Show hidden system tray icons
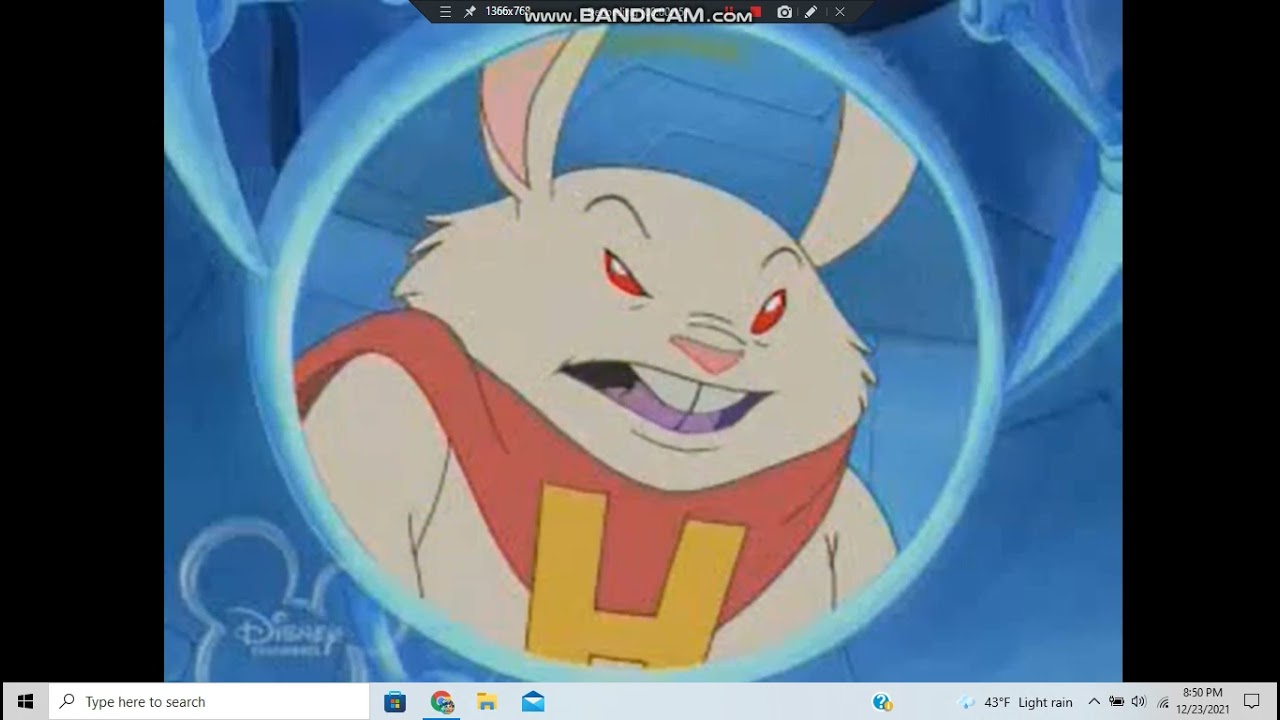 [1094, 702]
